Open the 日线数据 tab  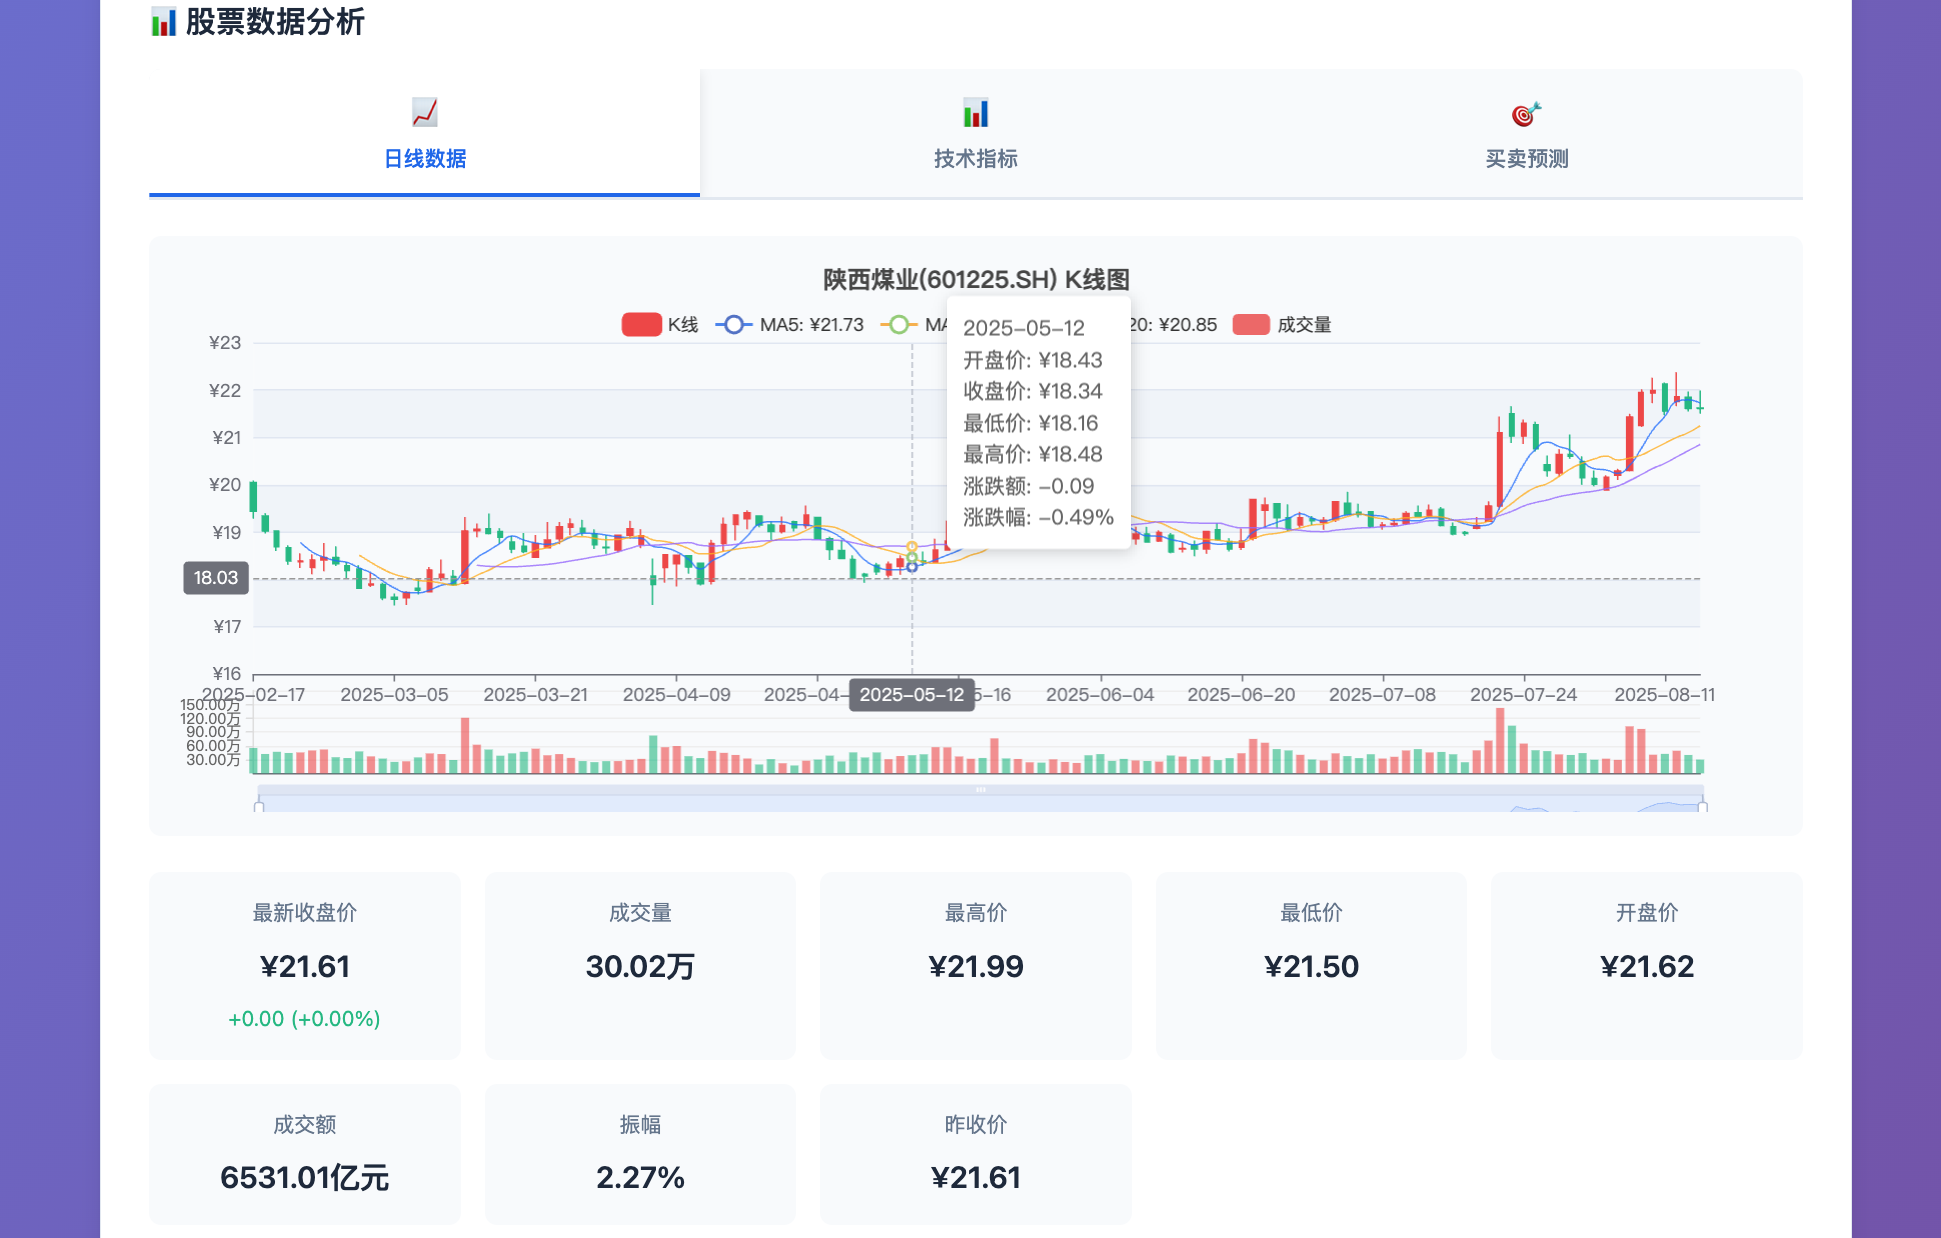point(424,158)
